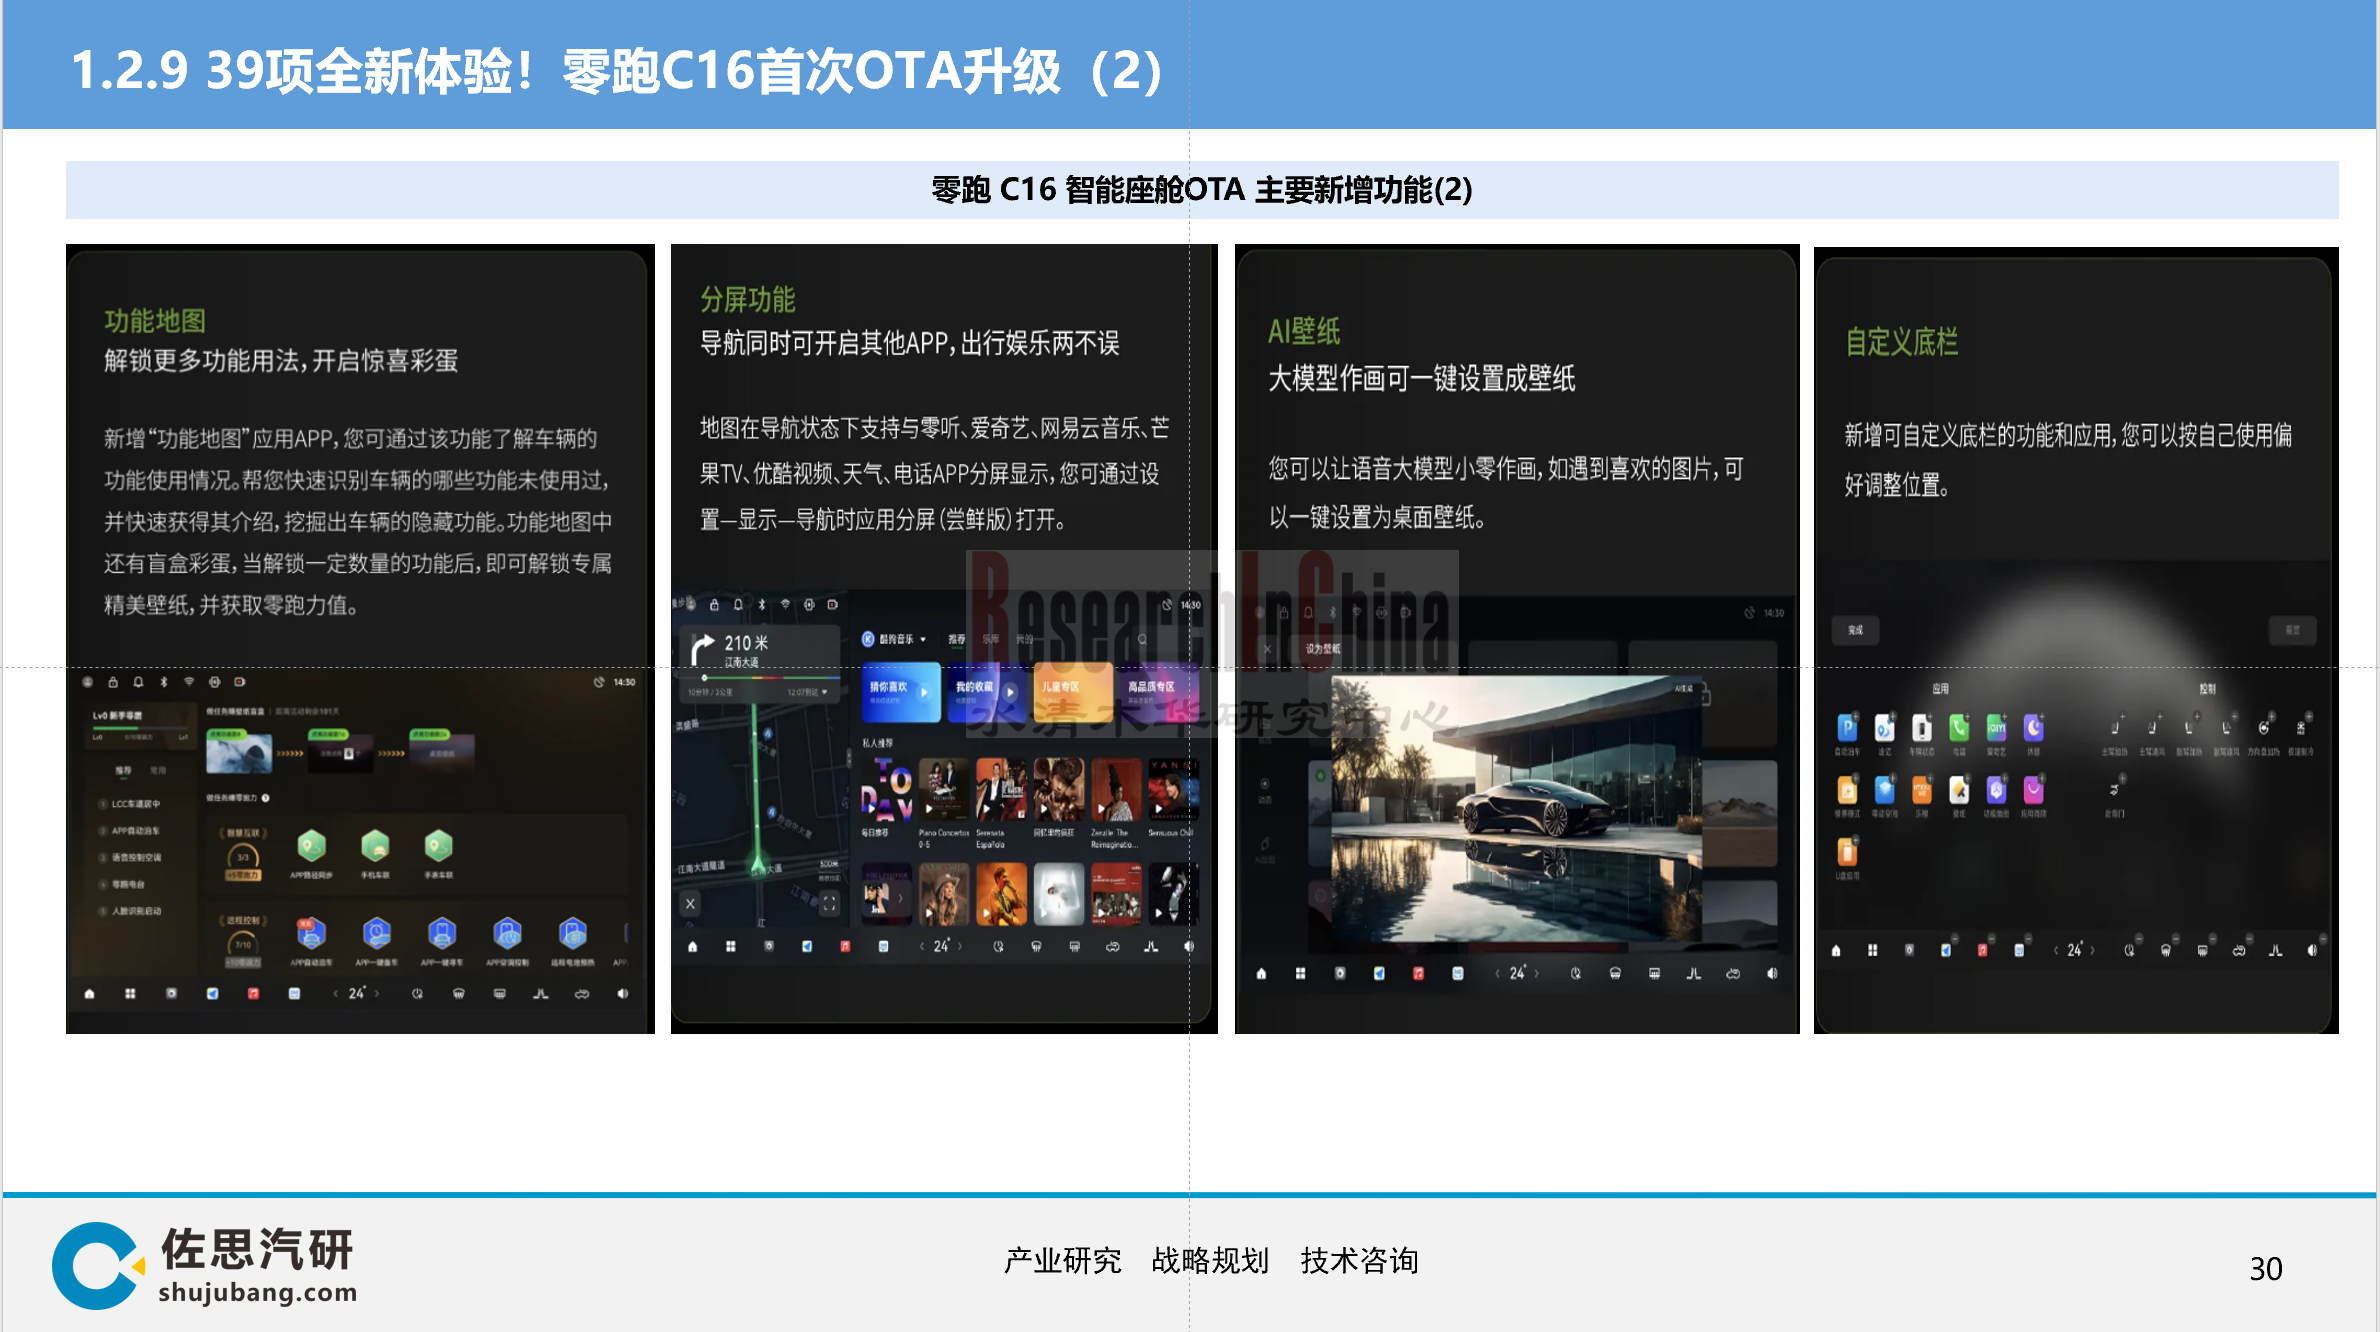Image resolution: width=2380 pixels, height=1332 pixels.
Task: Tap Home icon in 分屏功能 panel dock
Action: tap(692, 946)
